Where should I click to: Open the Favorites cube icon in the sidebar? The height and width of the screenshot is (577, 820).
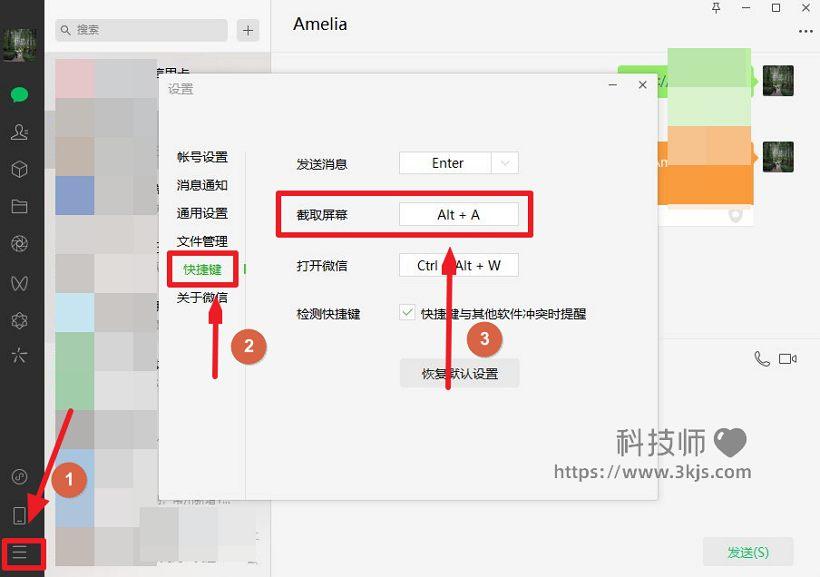(19, 169)
